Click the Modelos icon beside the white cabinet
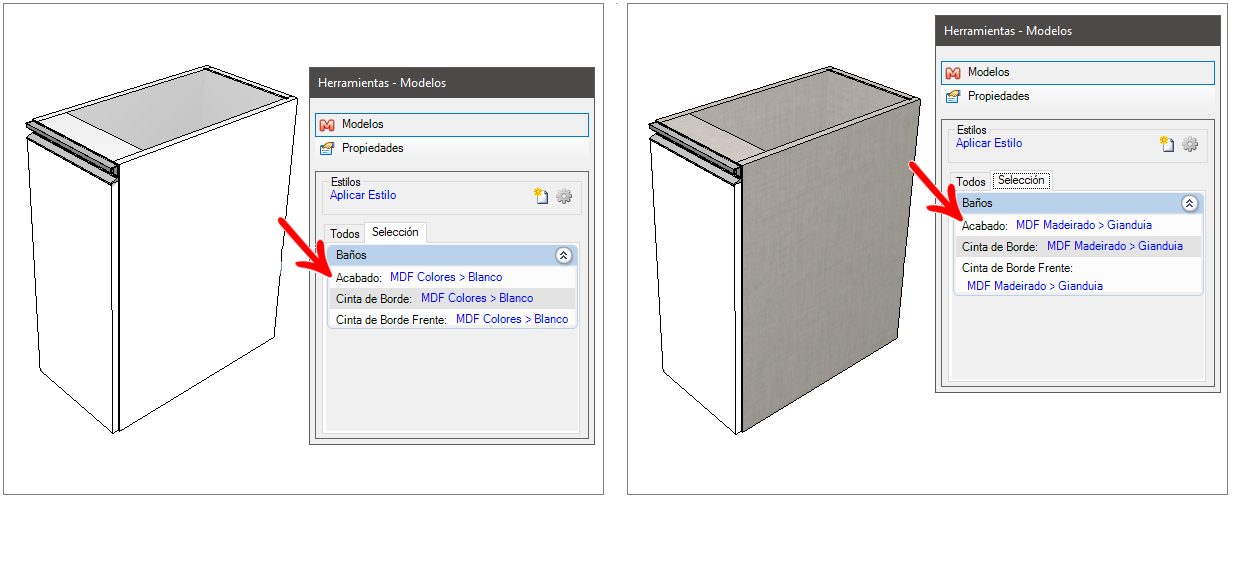 (x=326, y=125)
